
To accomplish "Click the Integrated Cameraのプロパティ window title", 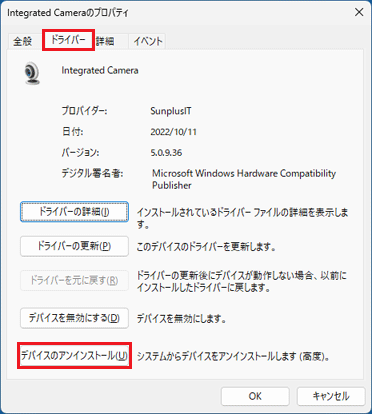I will (68, 13).
